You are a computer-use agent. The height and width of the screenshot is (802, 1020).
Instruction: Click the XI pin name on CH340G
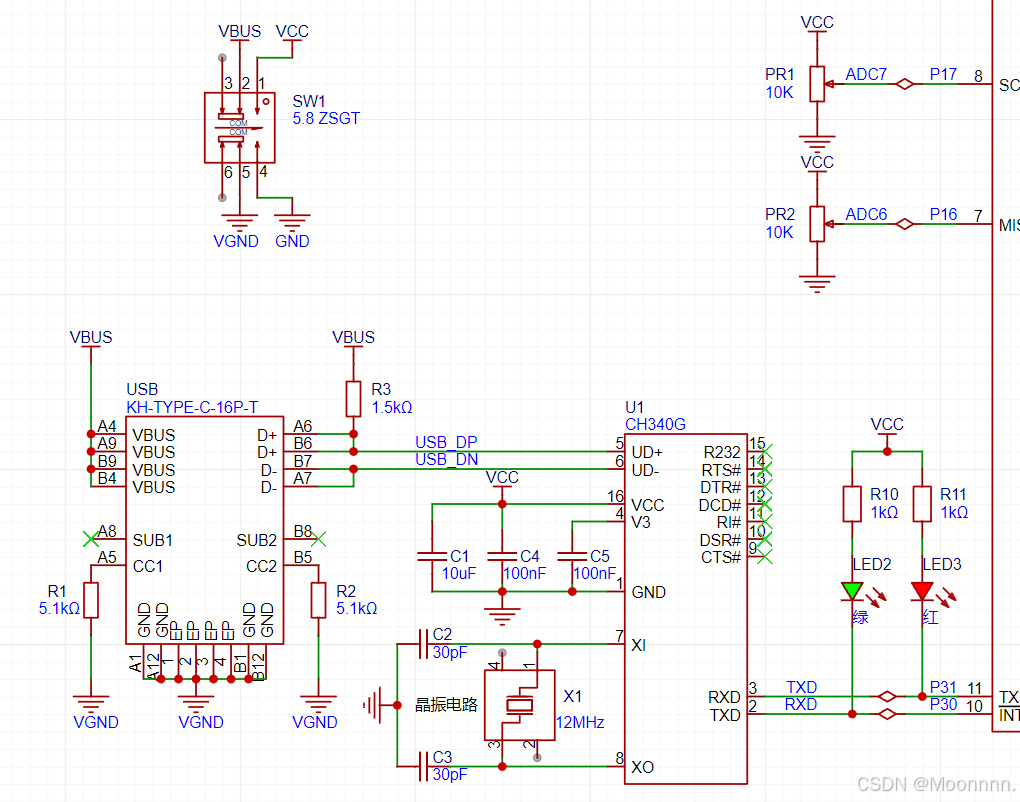pyautogui.click(x=638, y=645)
